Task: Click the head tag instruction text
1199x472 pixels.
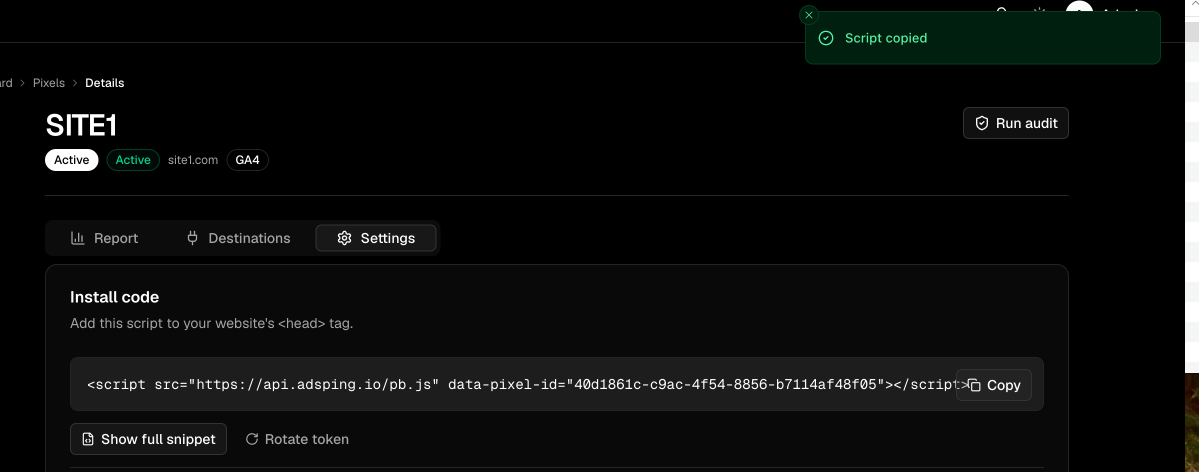Action: coord(212,324)
